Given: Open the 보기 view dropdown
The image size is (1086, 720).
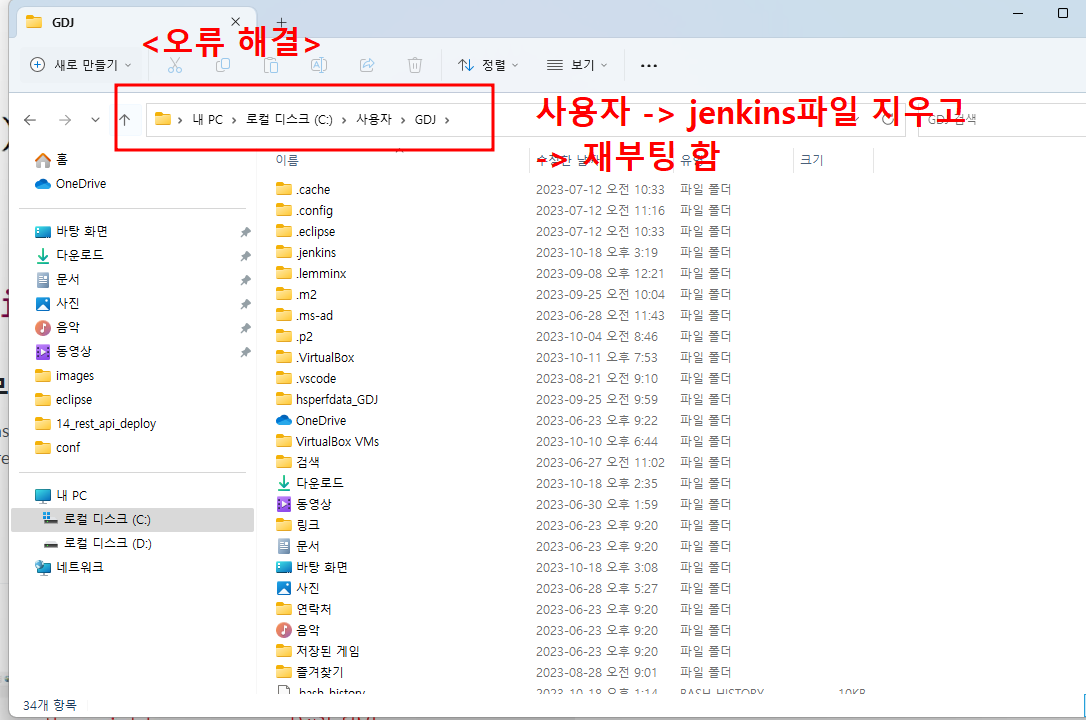Looking at the screenshot, I should tap(576, 65).
